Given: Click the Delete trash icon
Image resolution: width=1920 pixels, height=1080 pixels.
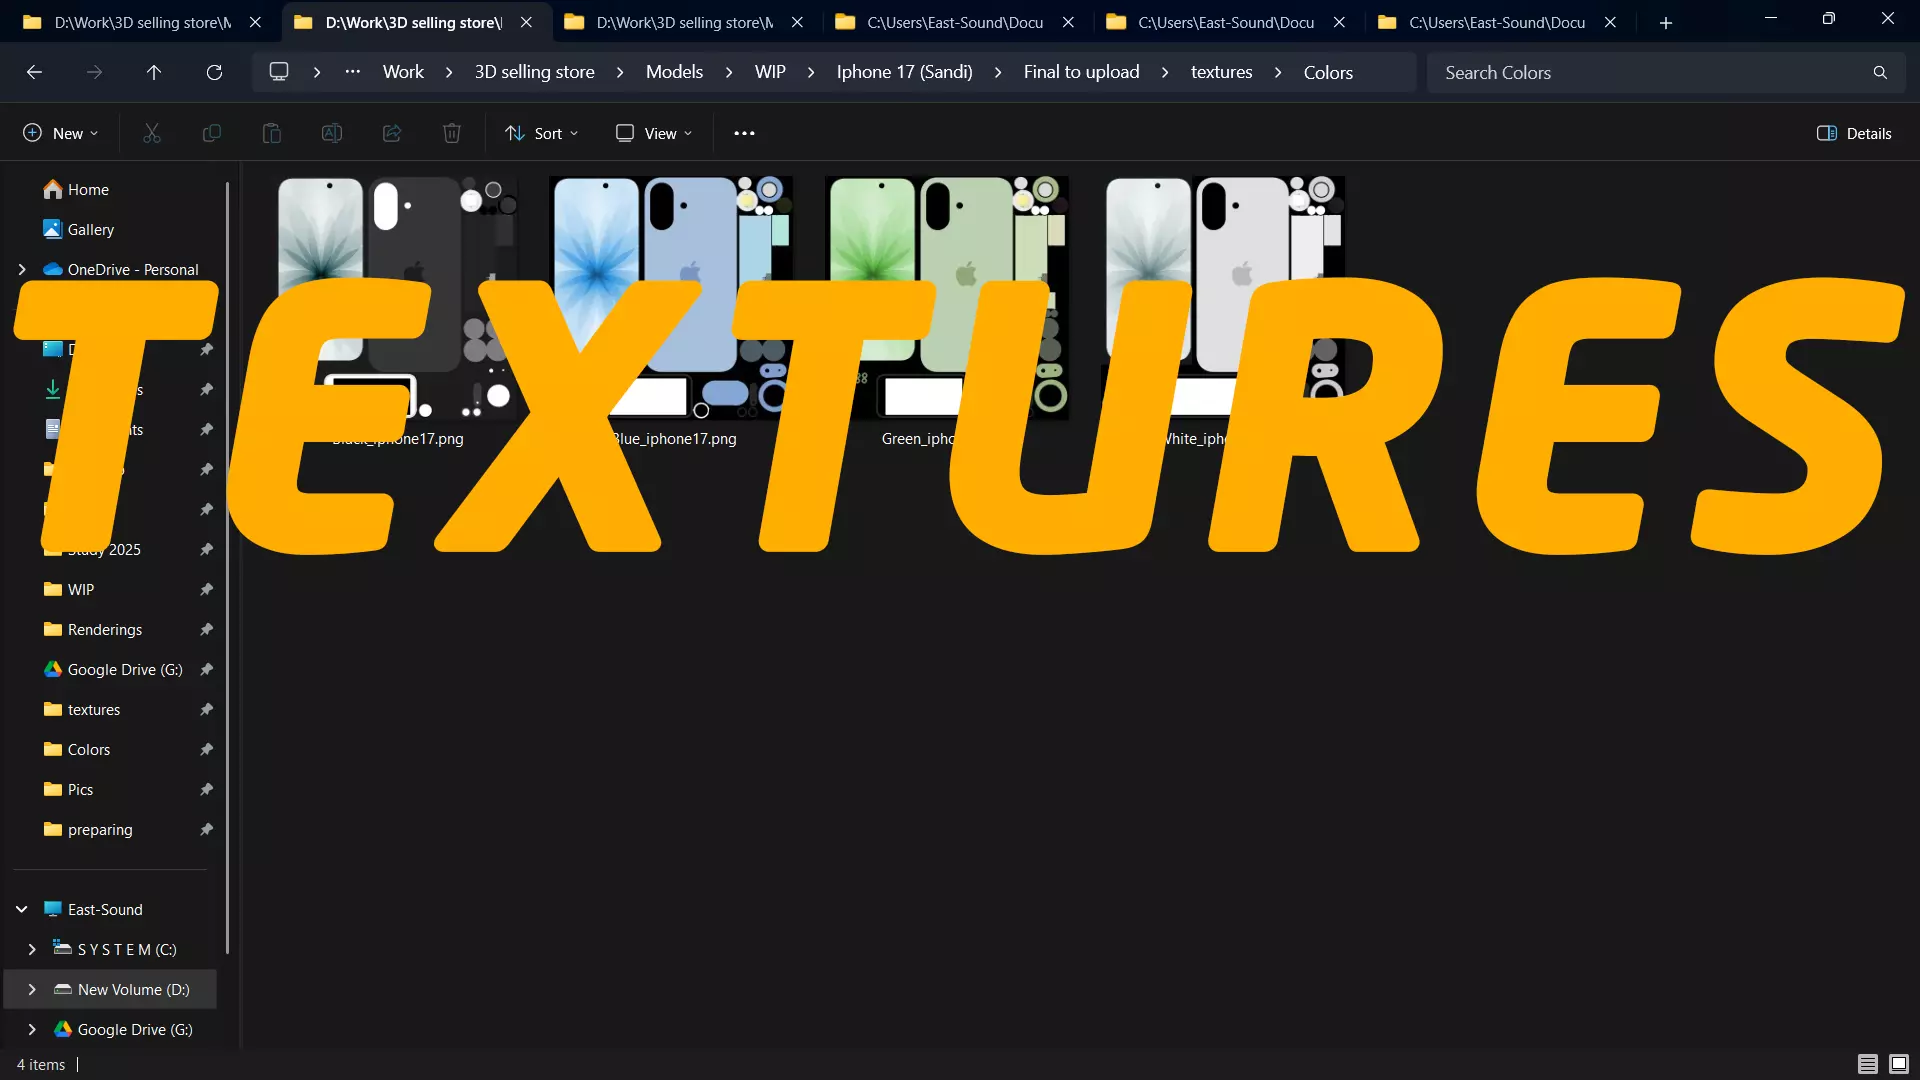Looking at the screenshot, I should coord(452,133).
